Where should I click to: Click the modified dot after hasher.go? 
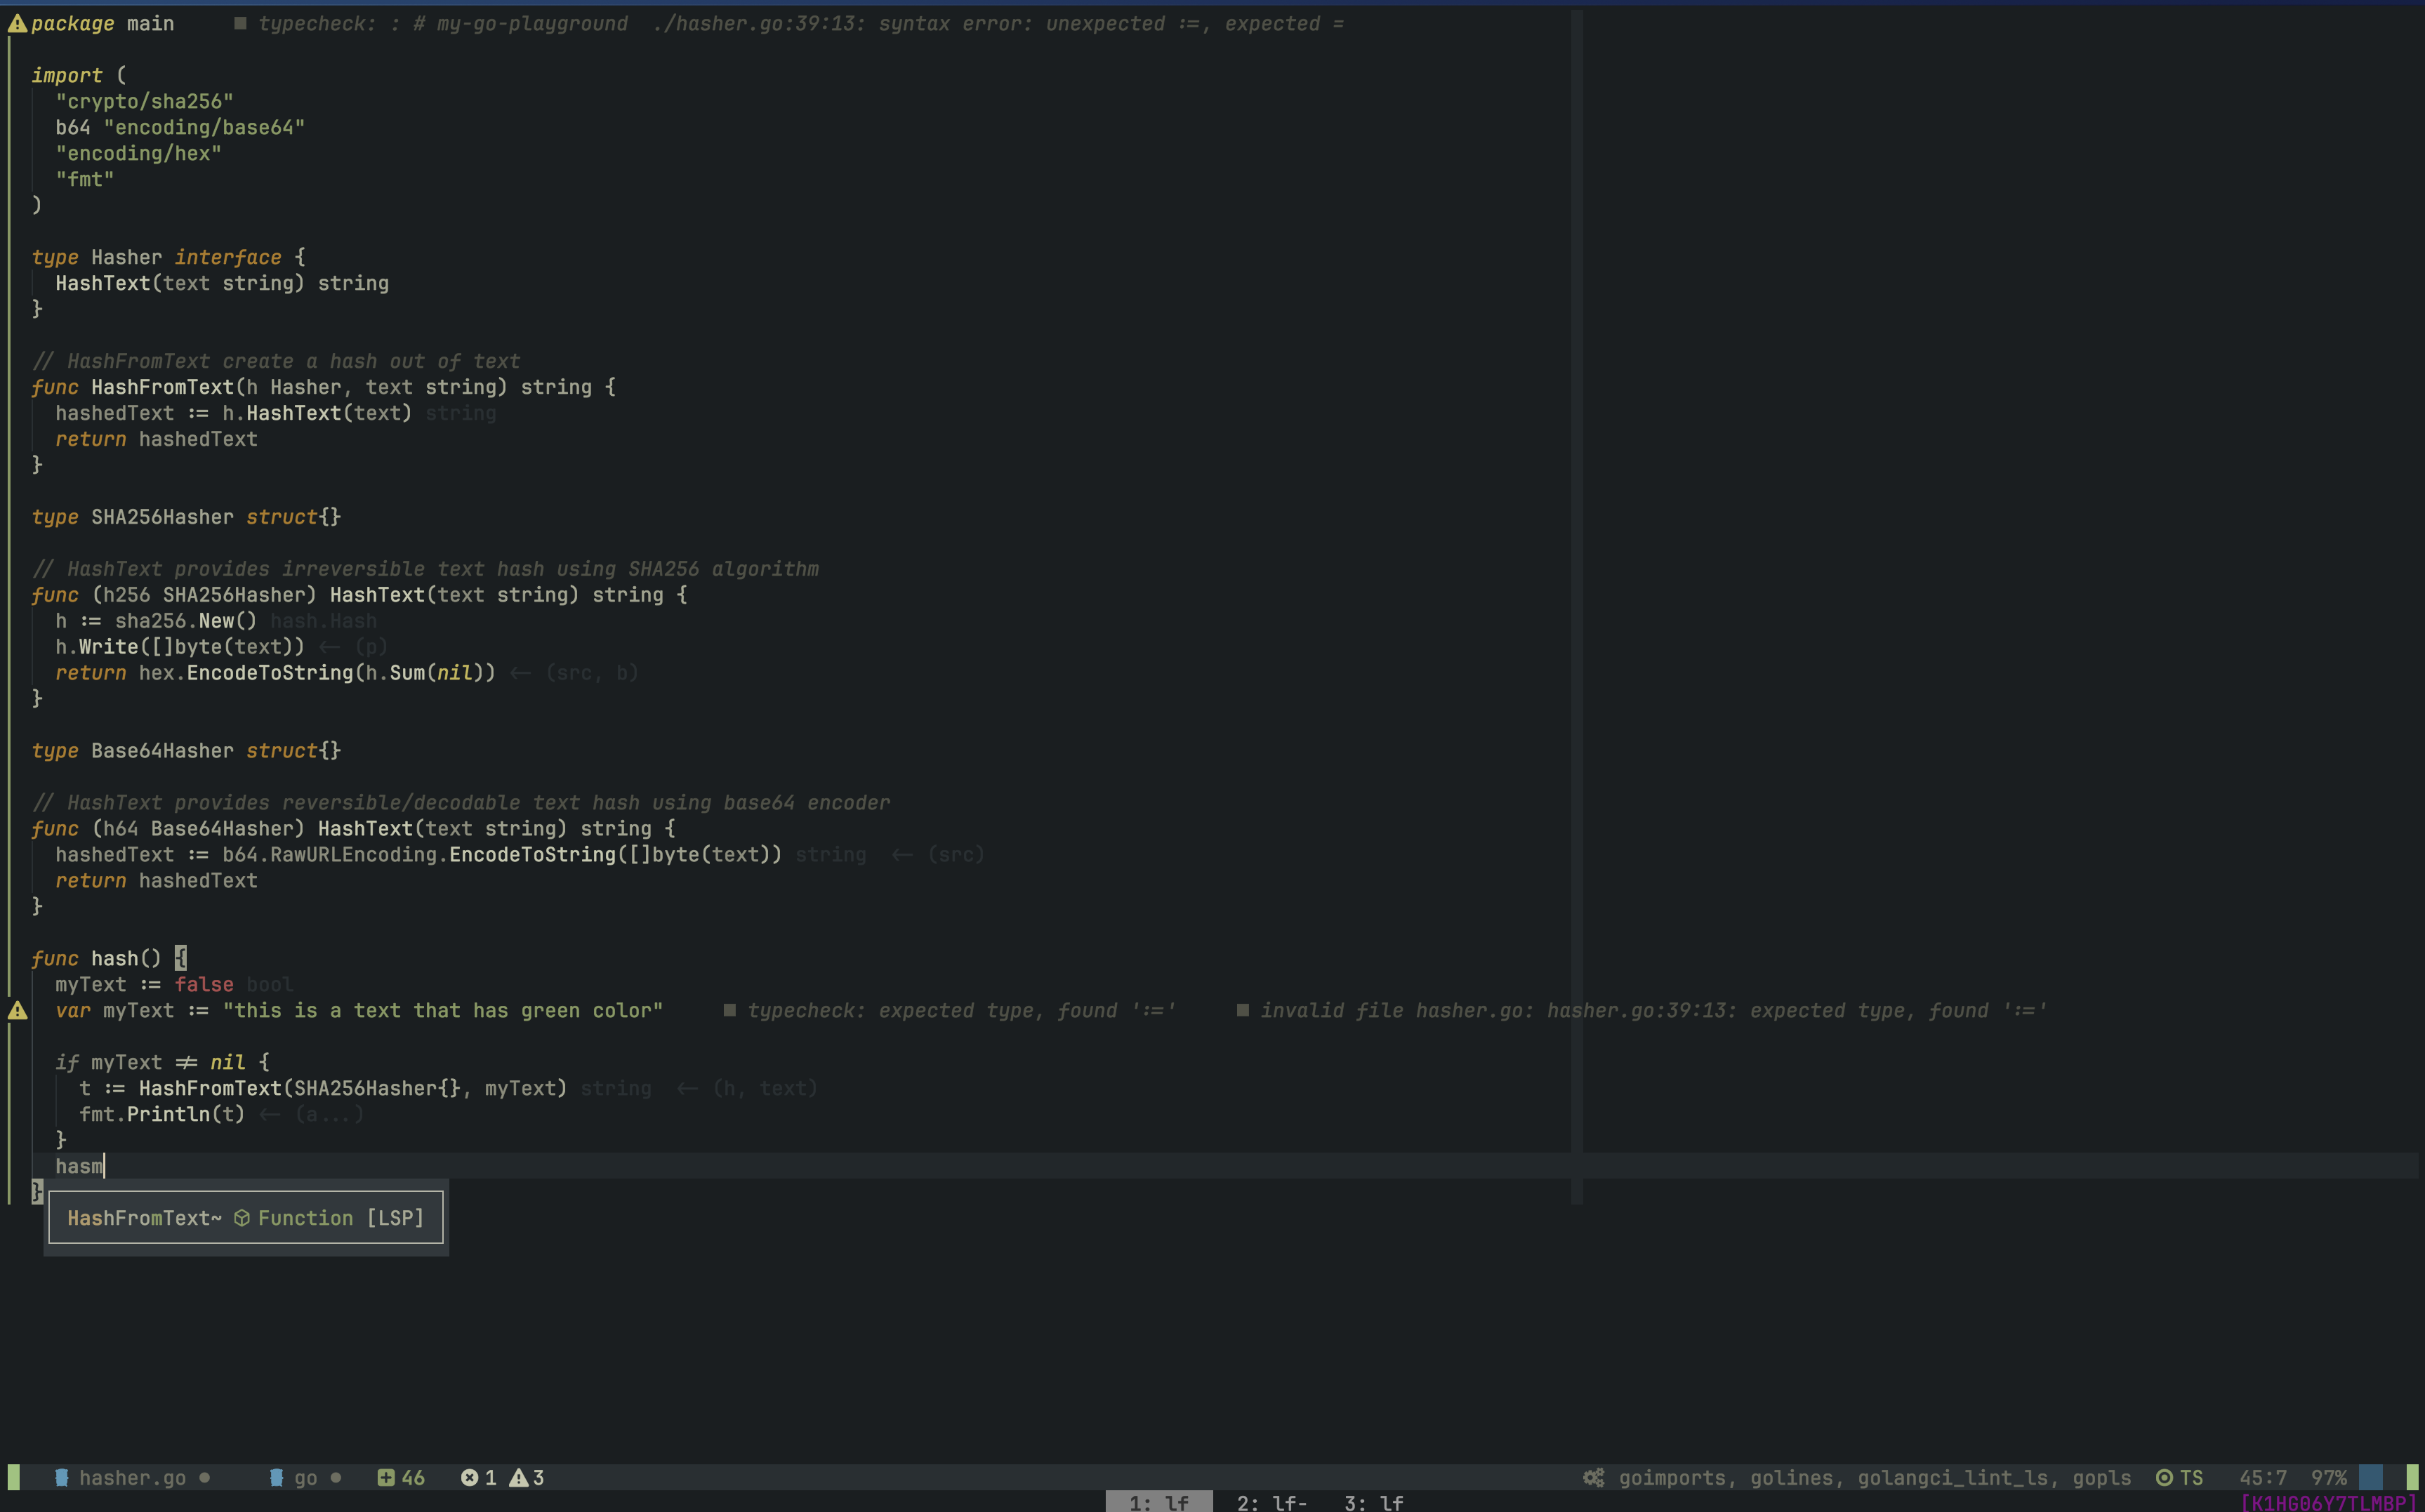(204, 1477)
